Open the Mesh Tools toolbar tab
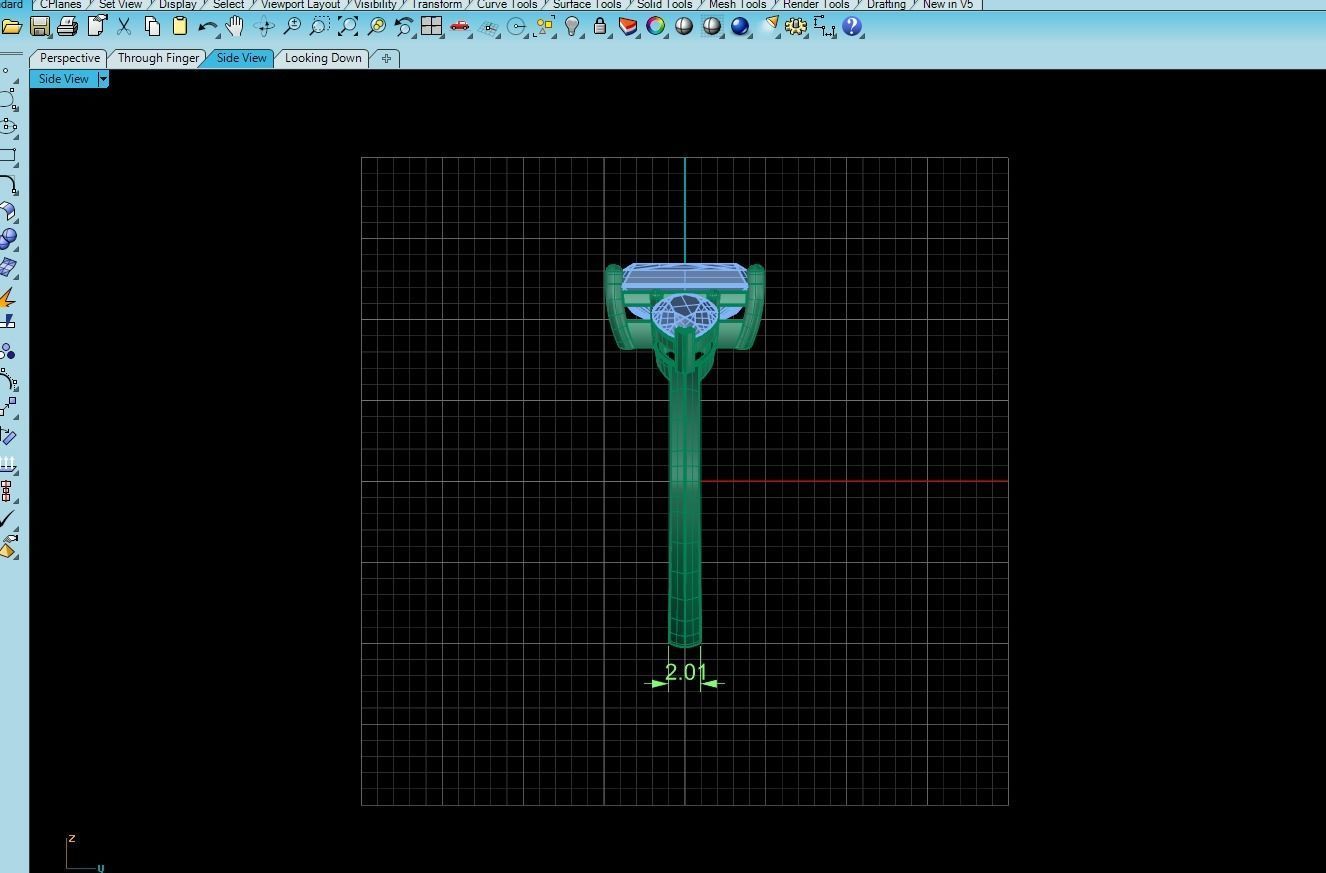The height and width of the screenshot is (873, 1326). (x=737, y=4)
